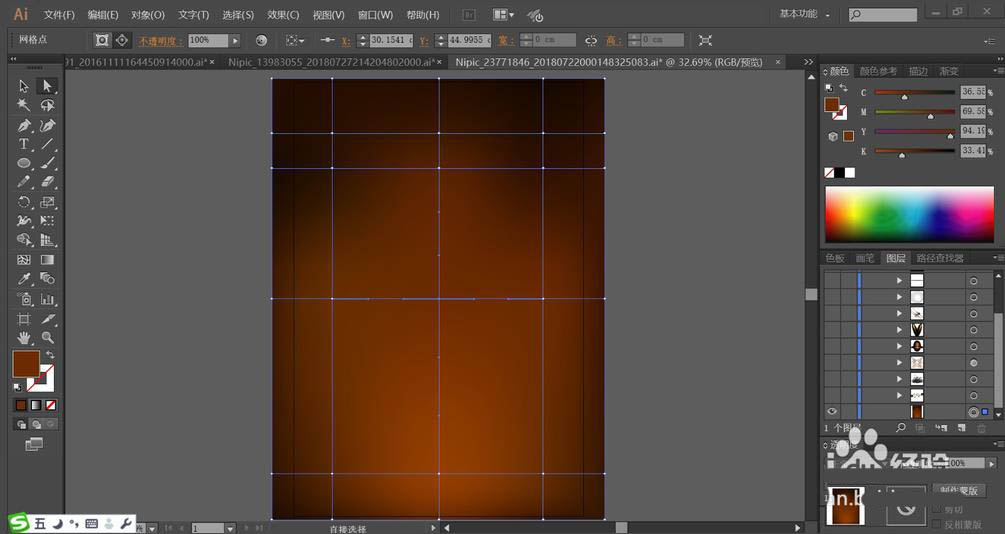This screenshot has width=1005, height=534.
Task: Select the Direct Selection tool
Action: 47,85
